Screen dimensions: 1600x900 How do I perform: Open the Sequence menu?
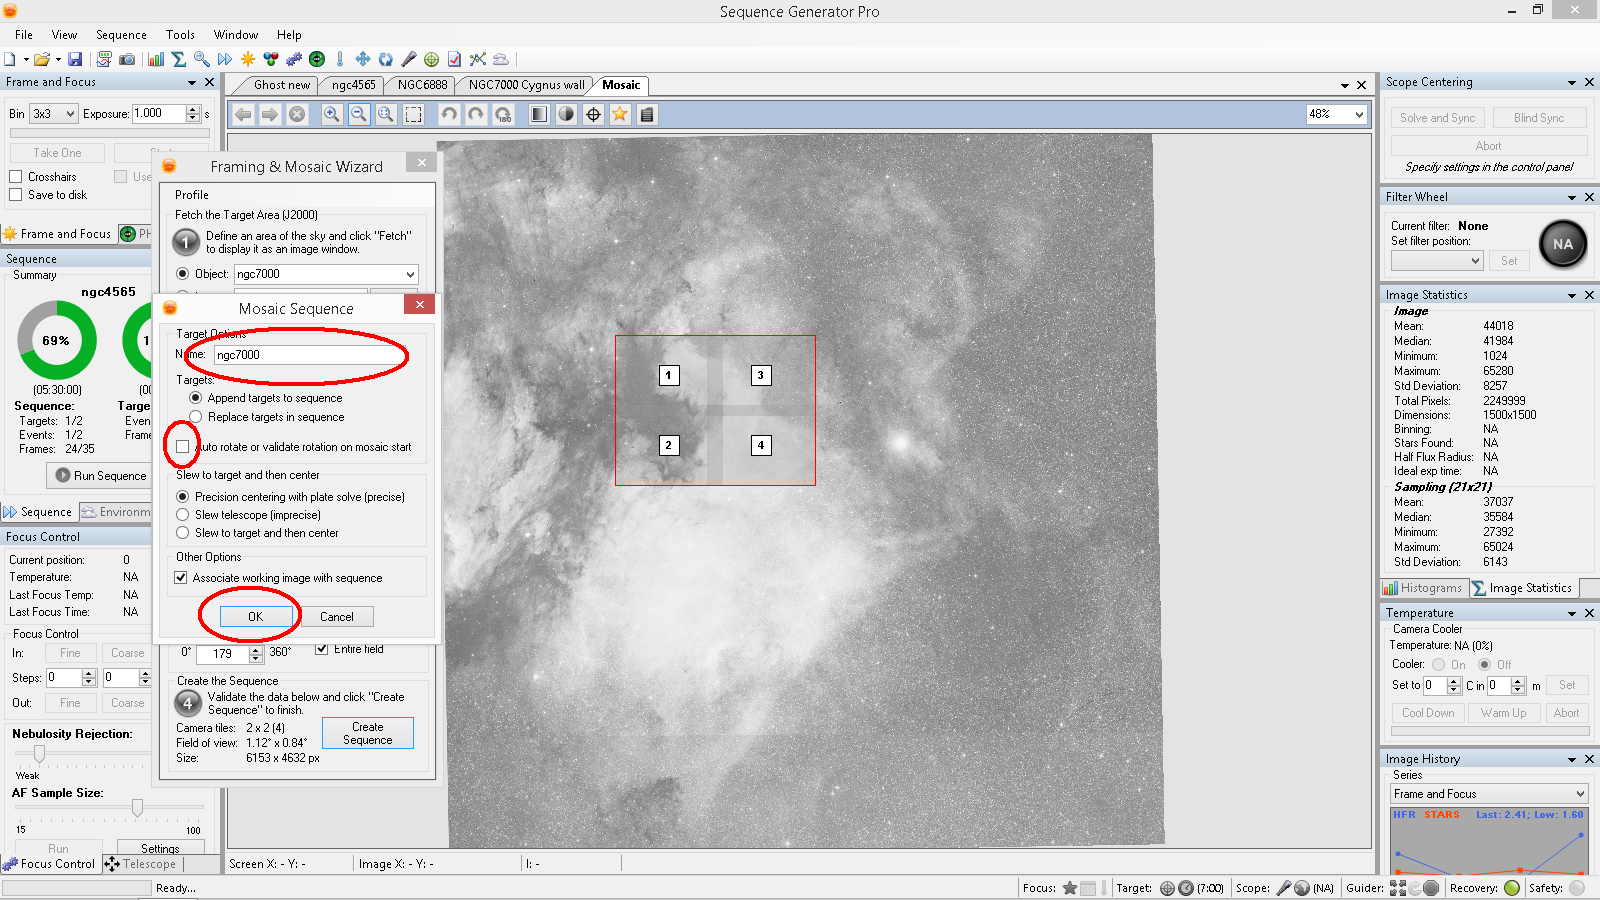[x=121, y=35]
